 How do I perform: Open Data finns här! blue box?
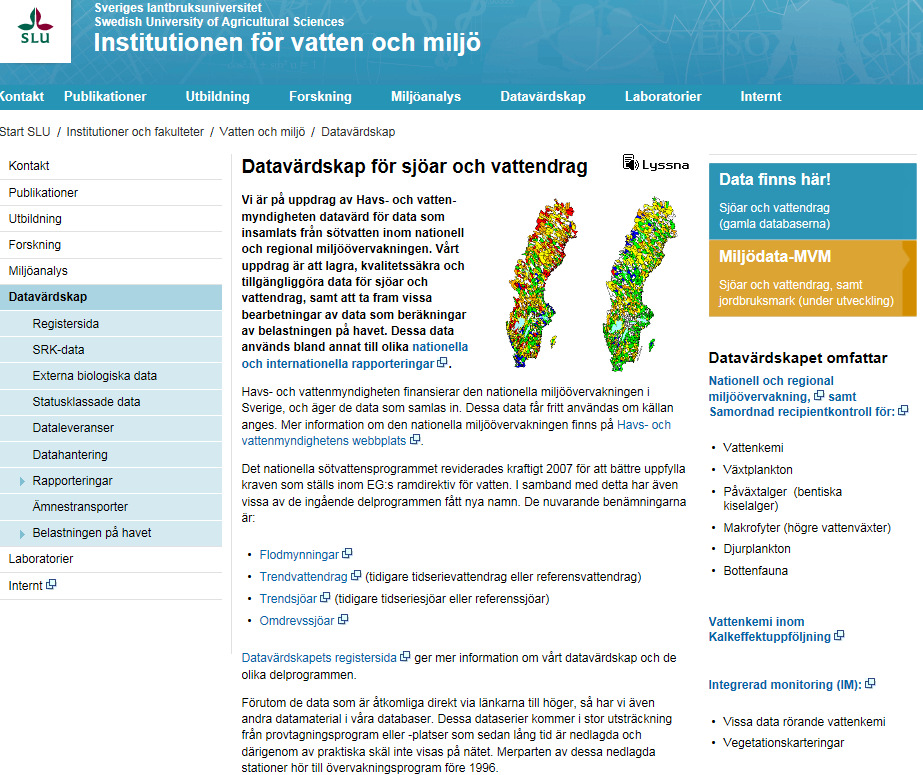pyautogui.click(x=812, y=201)
